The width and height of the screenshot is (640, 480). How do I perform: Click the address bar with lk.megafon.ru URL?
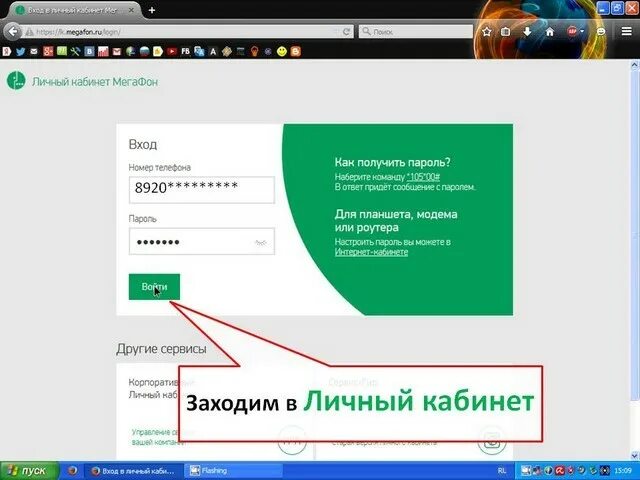click(x=184, y=31)
